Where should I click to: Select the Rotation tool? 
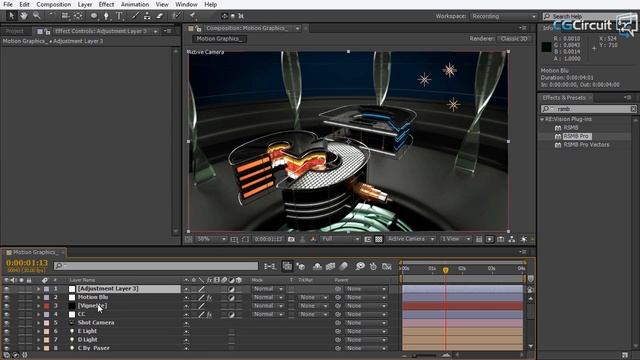coord(52,16)
